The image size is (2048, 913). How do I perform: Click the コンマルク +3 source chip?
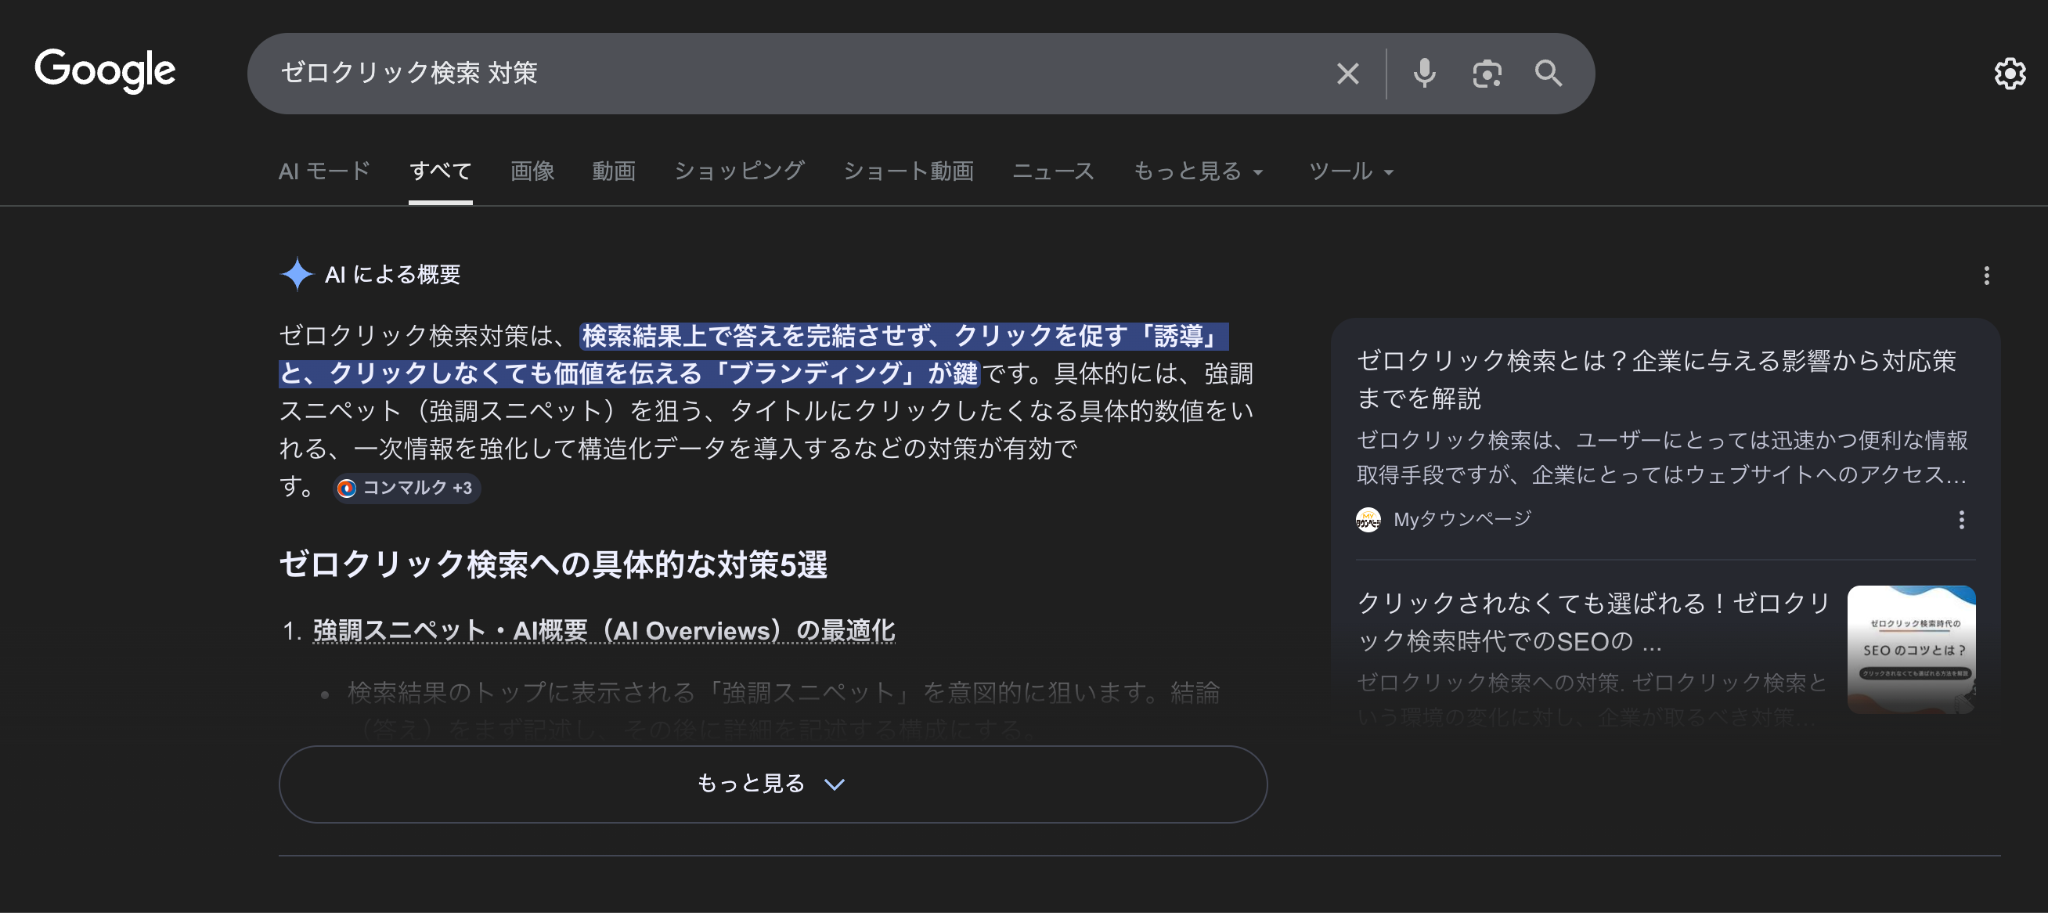[x=406, y=488]
